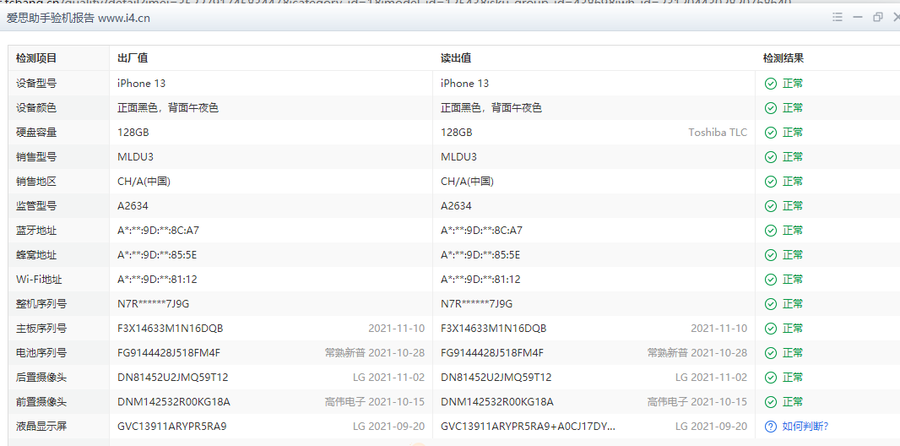Click the green check icon for 电池序列号
The width and height of the screenshot is (900, 446).
point(770,353)
